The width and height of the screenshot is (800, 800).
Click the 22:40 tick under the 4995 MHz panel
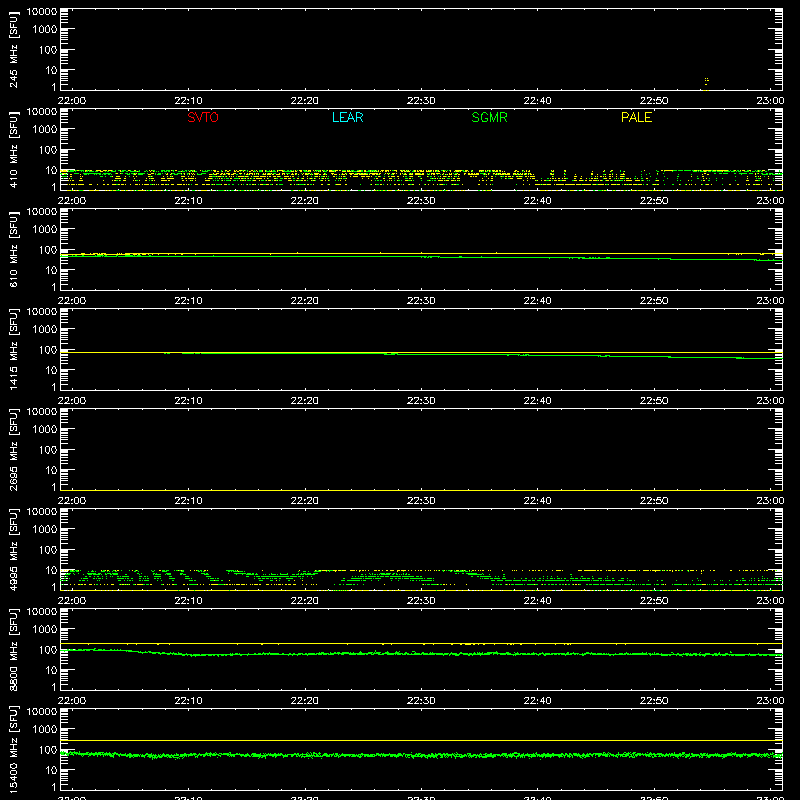pyautogui.click(x=537, y=601)
